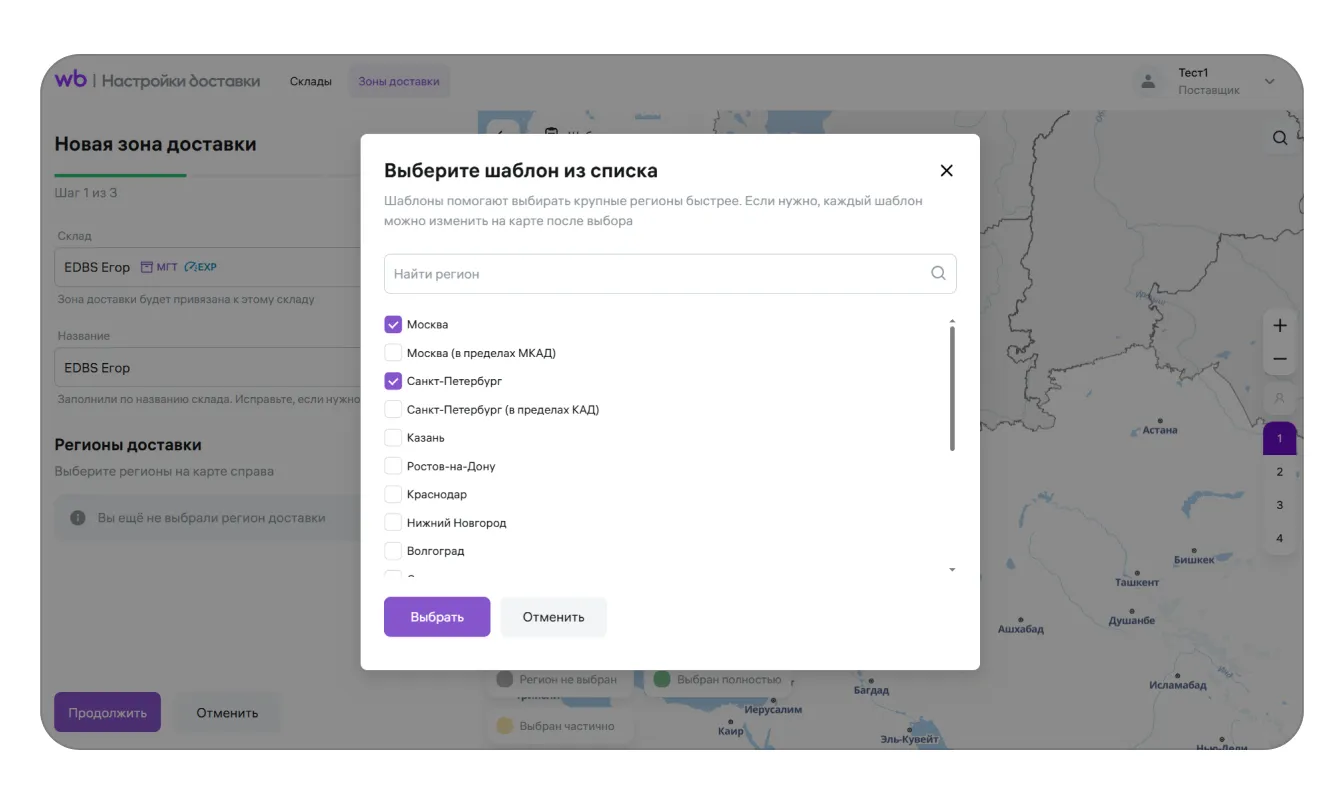This screenshot has height=804, width=1344.
Task: Close the template selection dialog
Action: point(946,171)
